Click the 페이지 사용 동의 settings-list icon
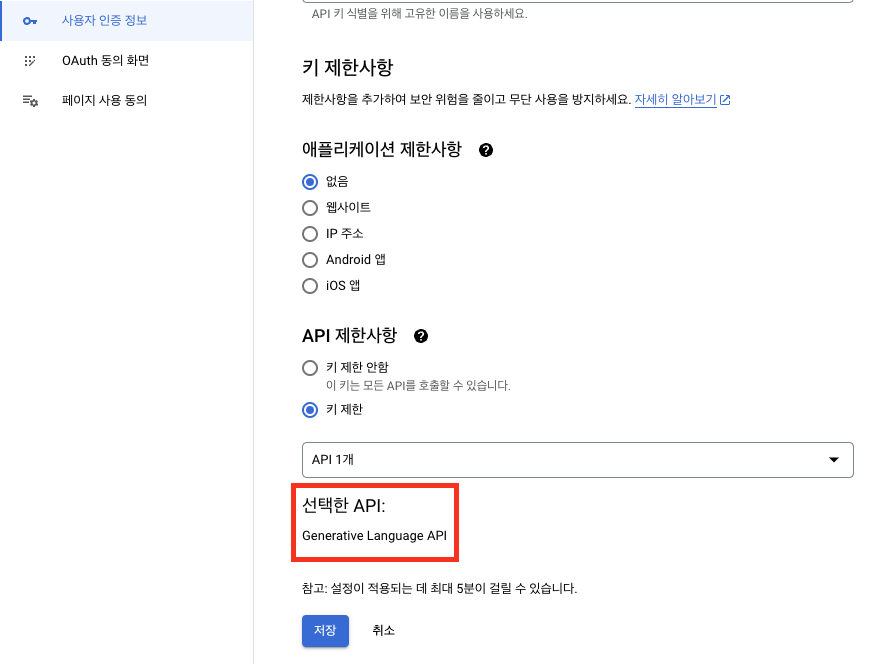This screenshot has height=664, width=890. [x=30, y=101]
